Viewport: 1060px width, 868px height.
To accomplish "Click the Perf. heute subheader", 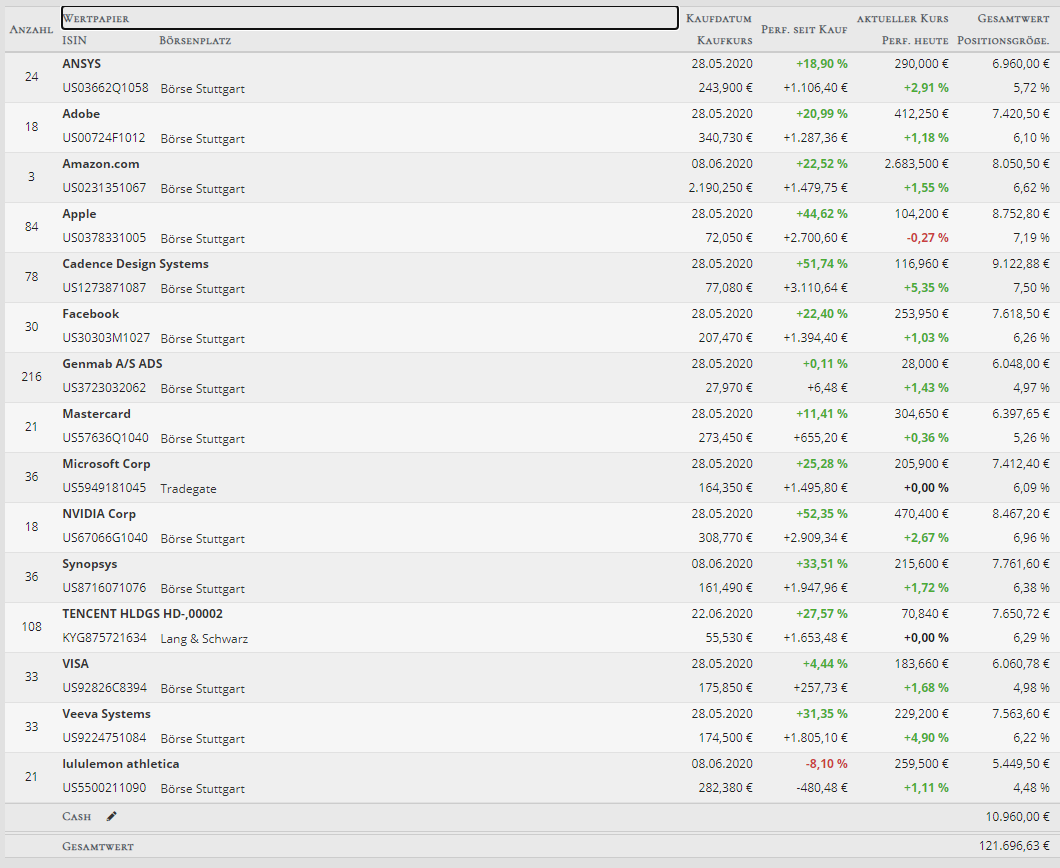I will tap(915, 41).
